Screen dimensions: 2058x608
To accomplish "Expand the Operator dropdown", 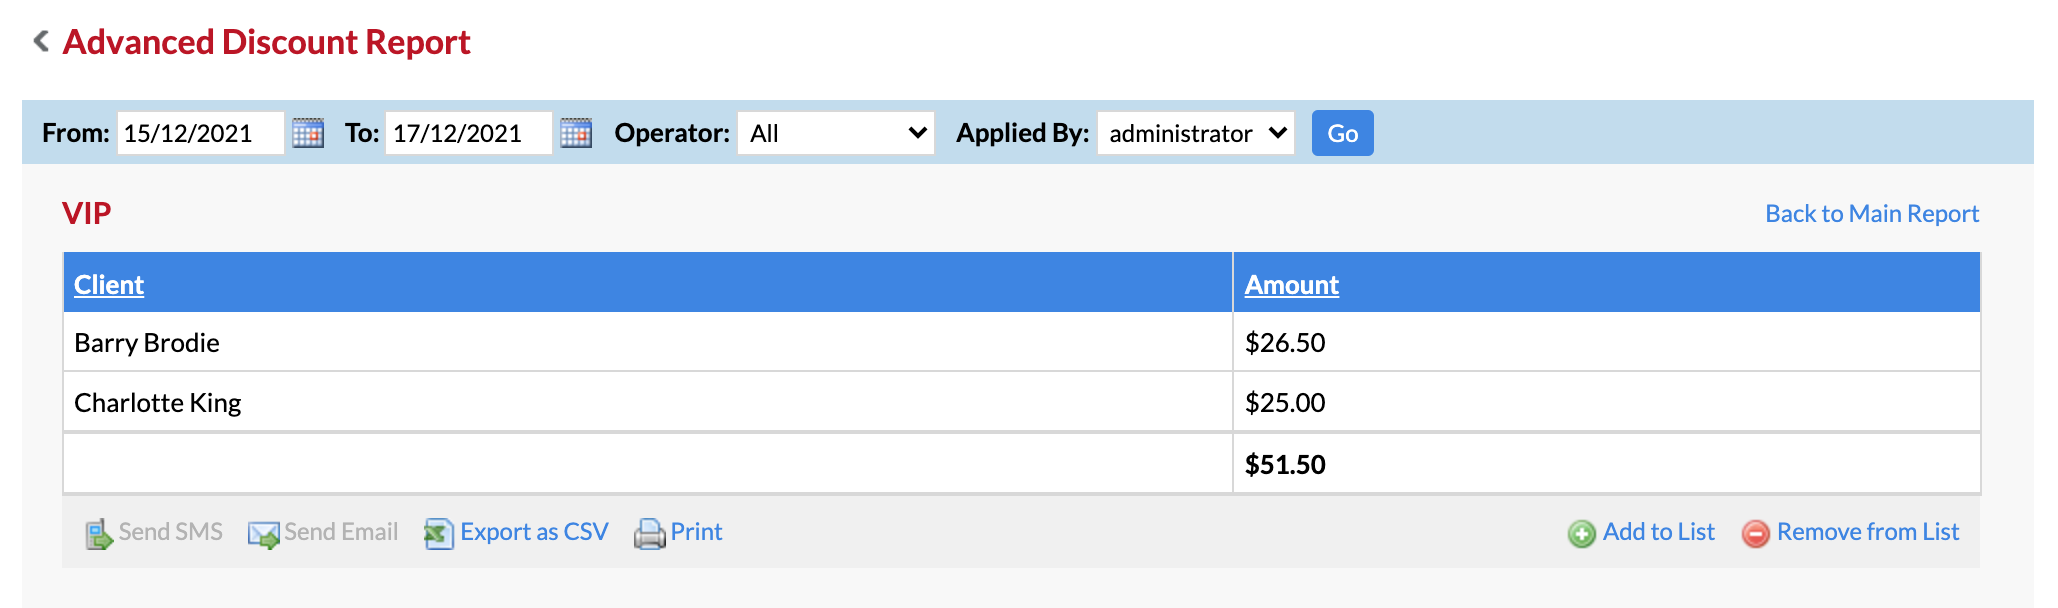I will (x=836, y=133).
